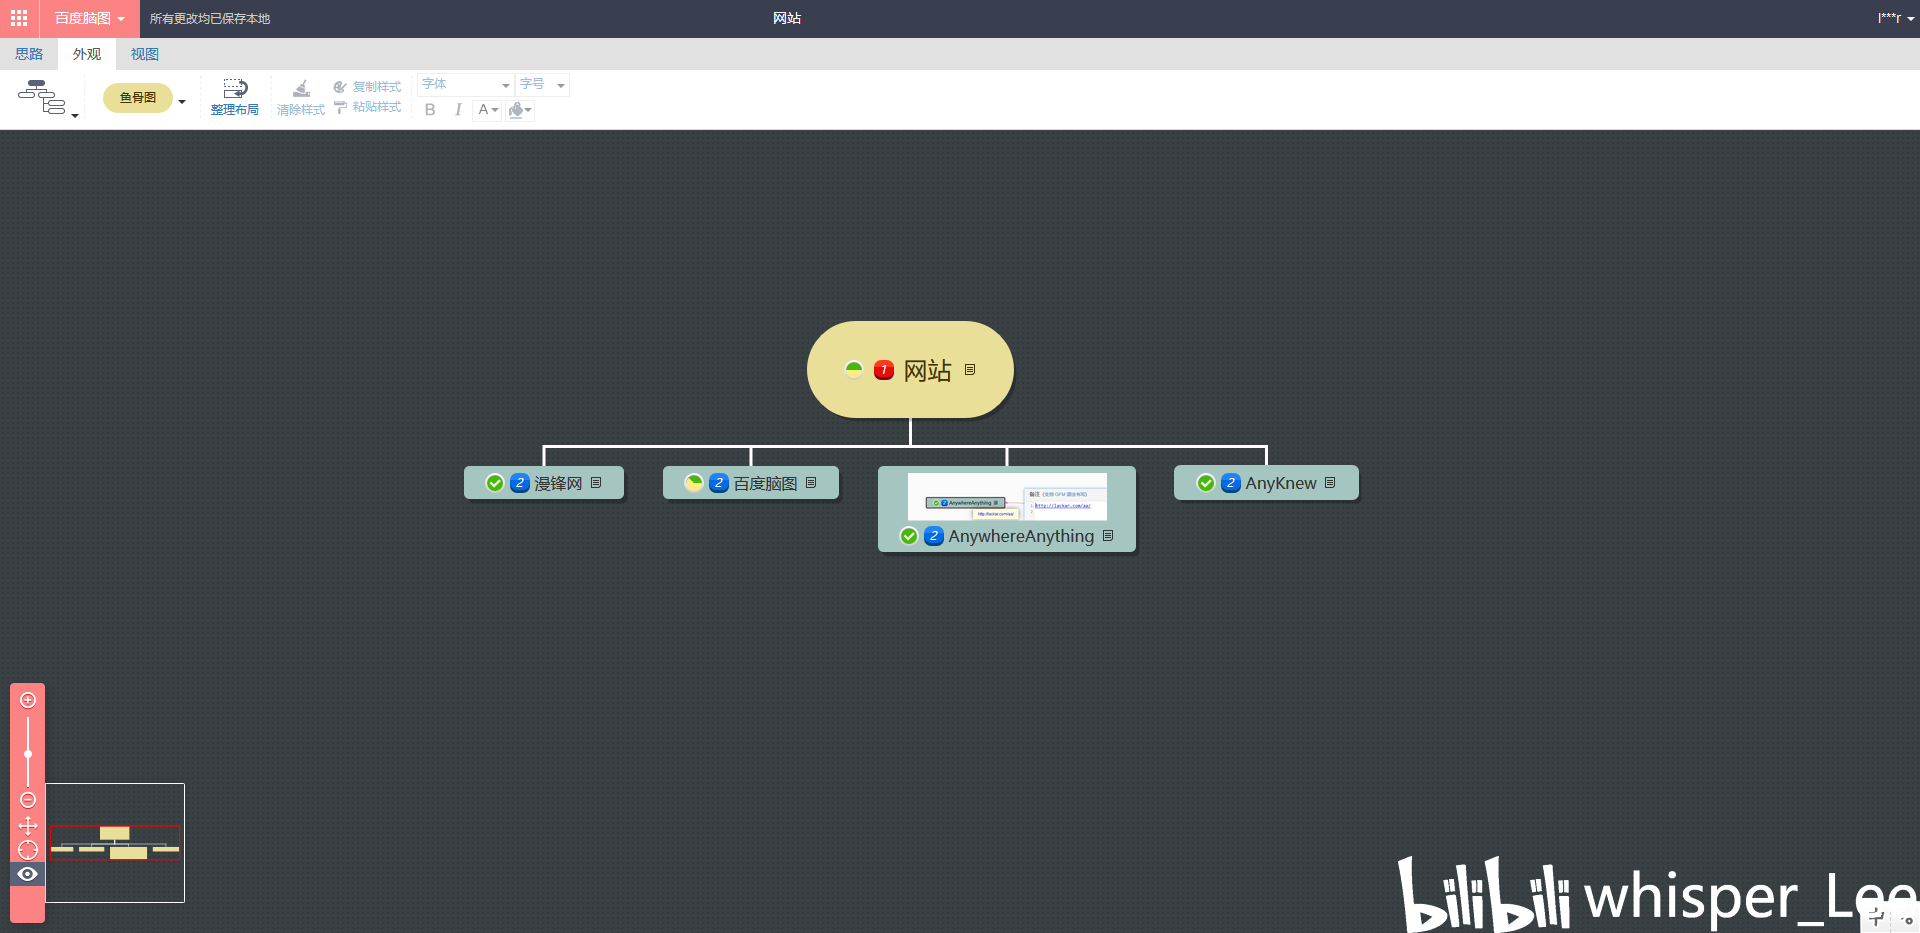The image size is (1920, 933).
Task: Toggle italic formatting
Action: coord(458,110)
